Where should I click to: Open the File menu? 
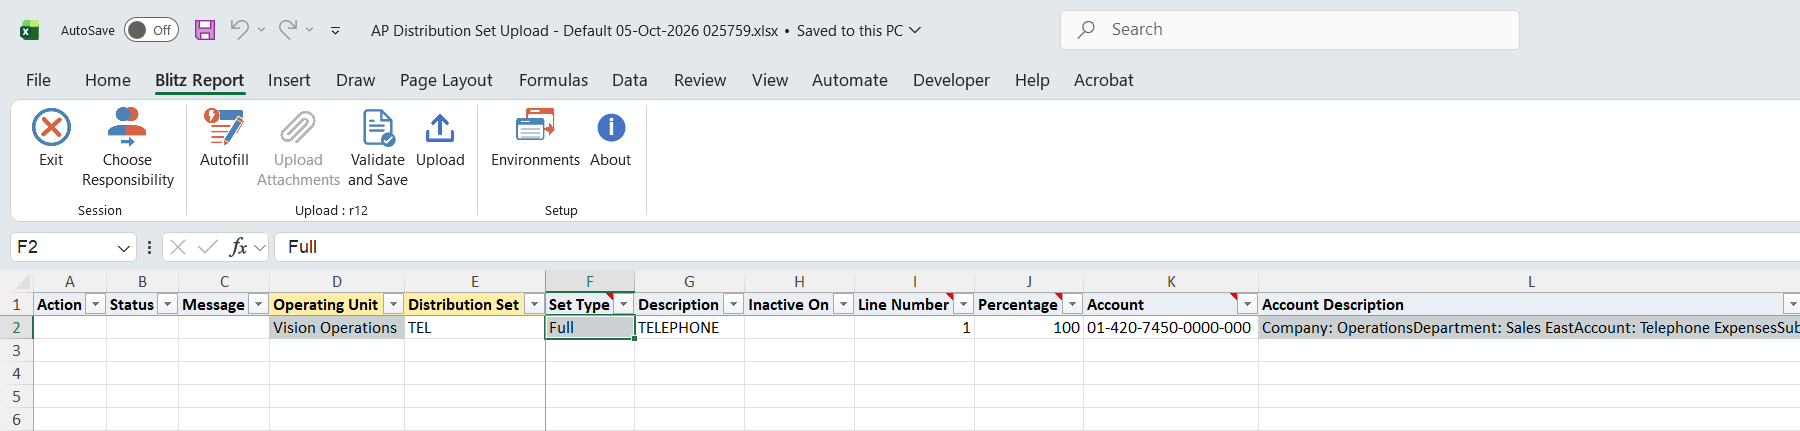(38, 80)
